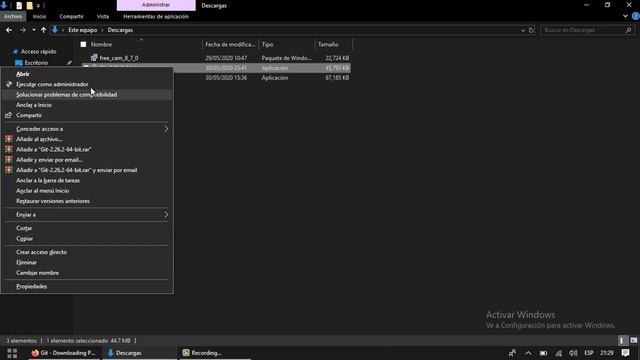
Task: Show hidden tray icons chevron
Action: 528,353
